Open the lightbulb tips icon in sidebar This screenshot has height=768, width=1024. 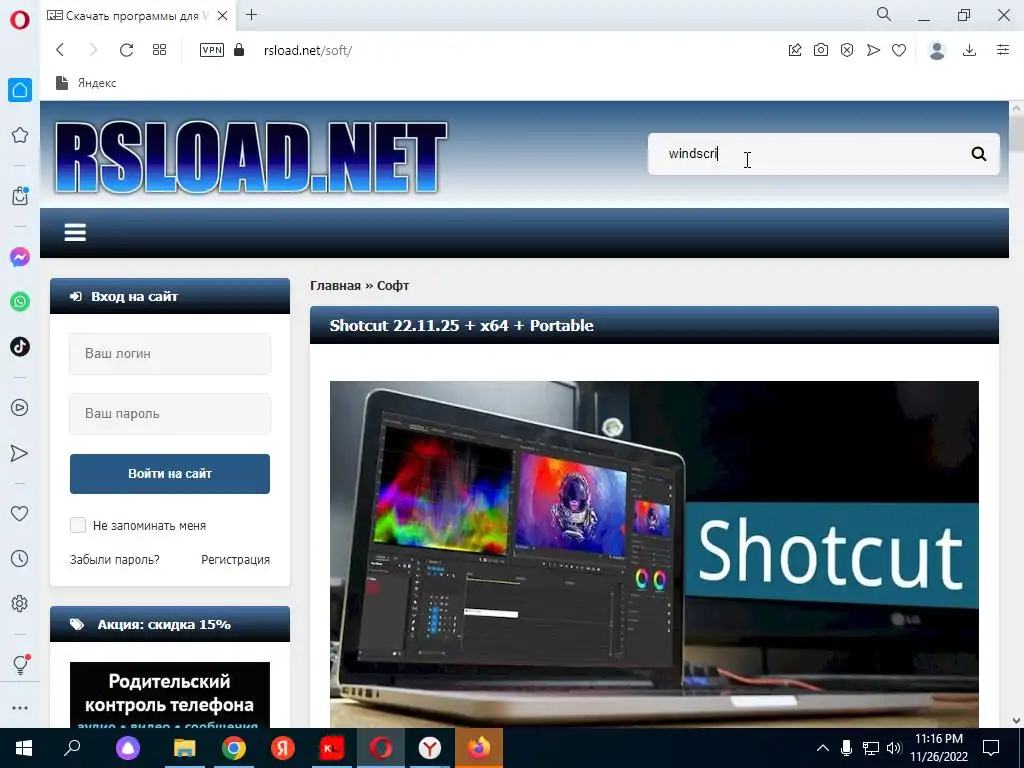[x=20, y=664]
